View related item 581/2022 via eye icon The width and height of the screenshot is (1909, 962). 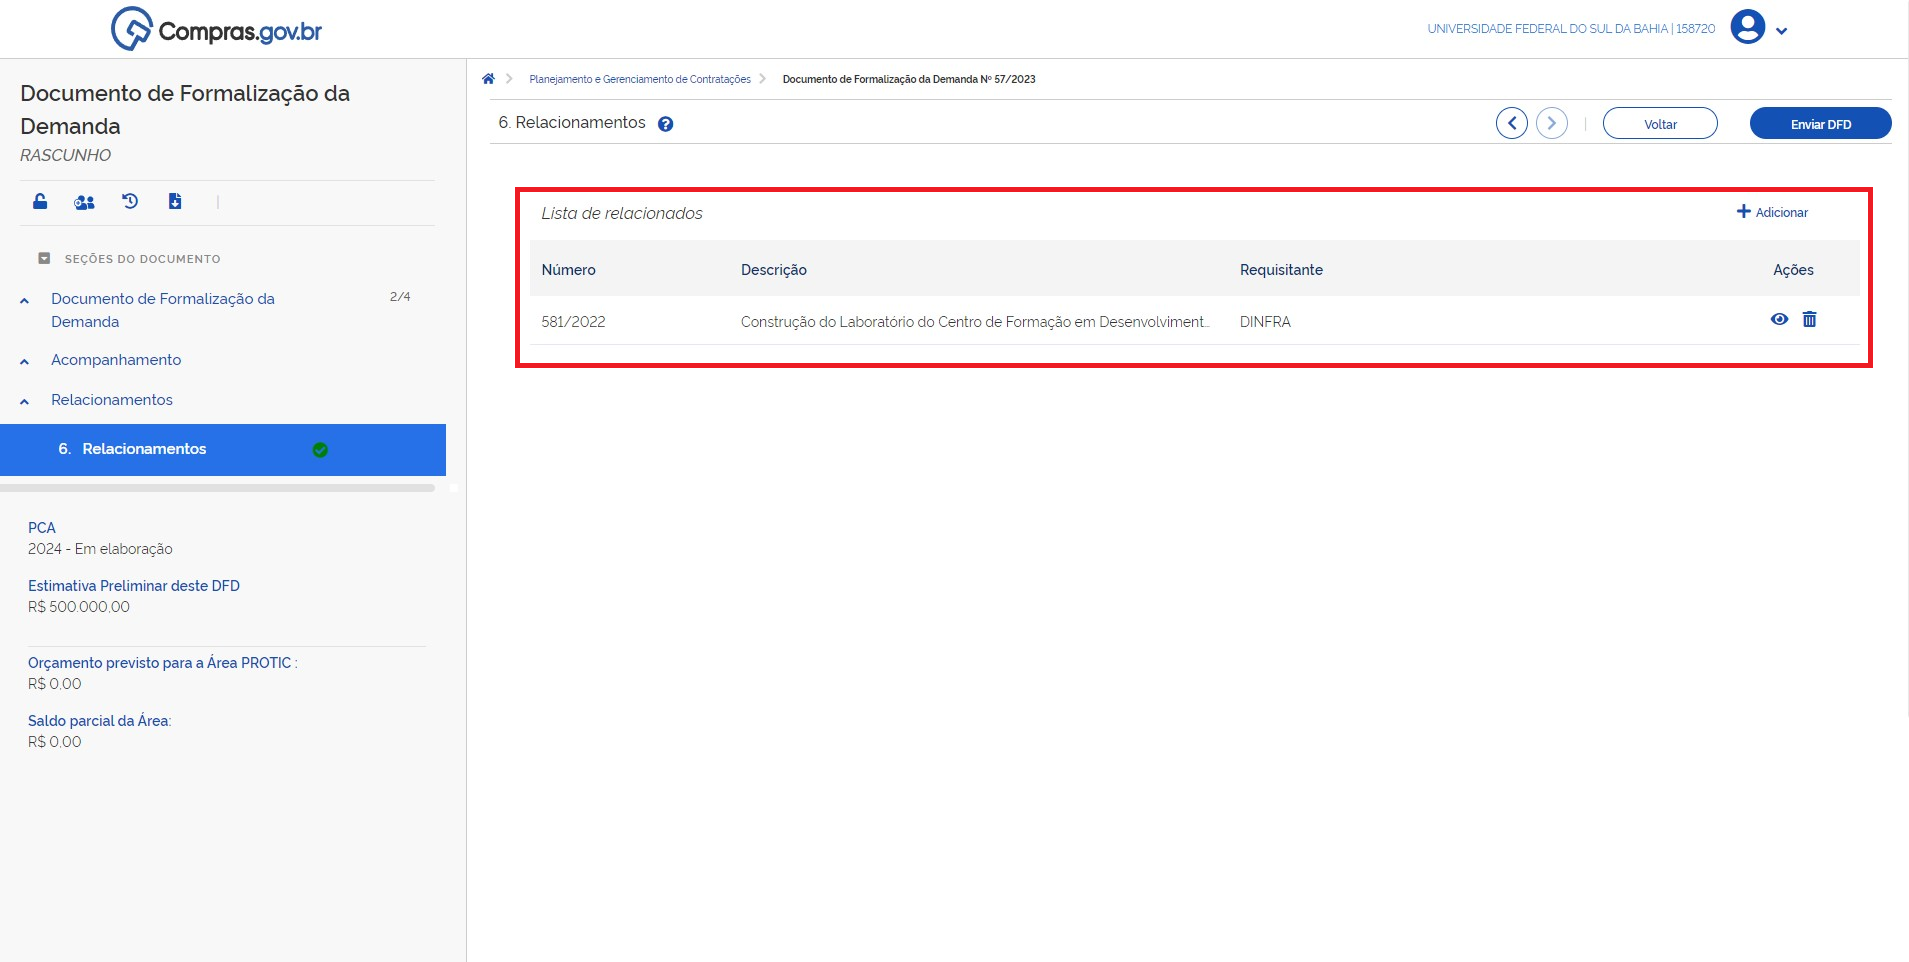click(x=1779, y=320)
